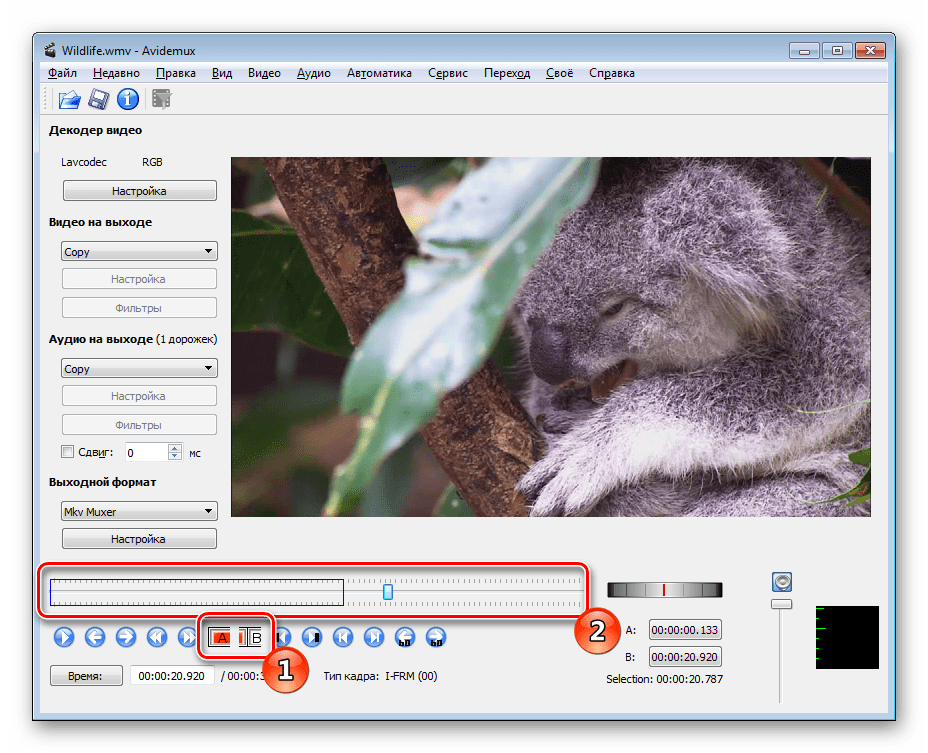Click the jog shuttle wheel control
This screenshot has height=753, width=928.
[665, 590]
